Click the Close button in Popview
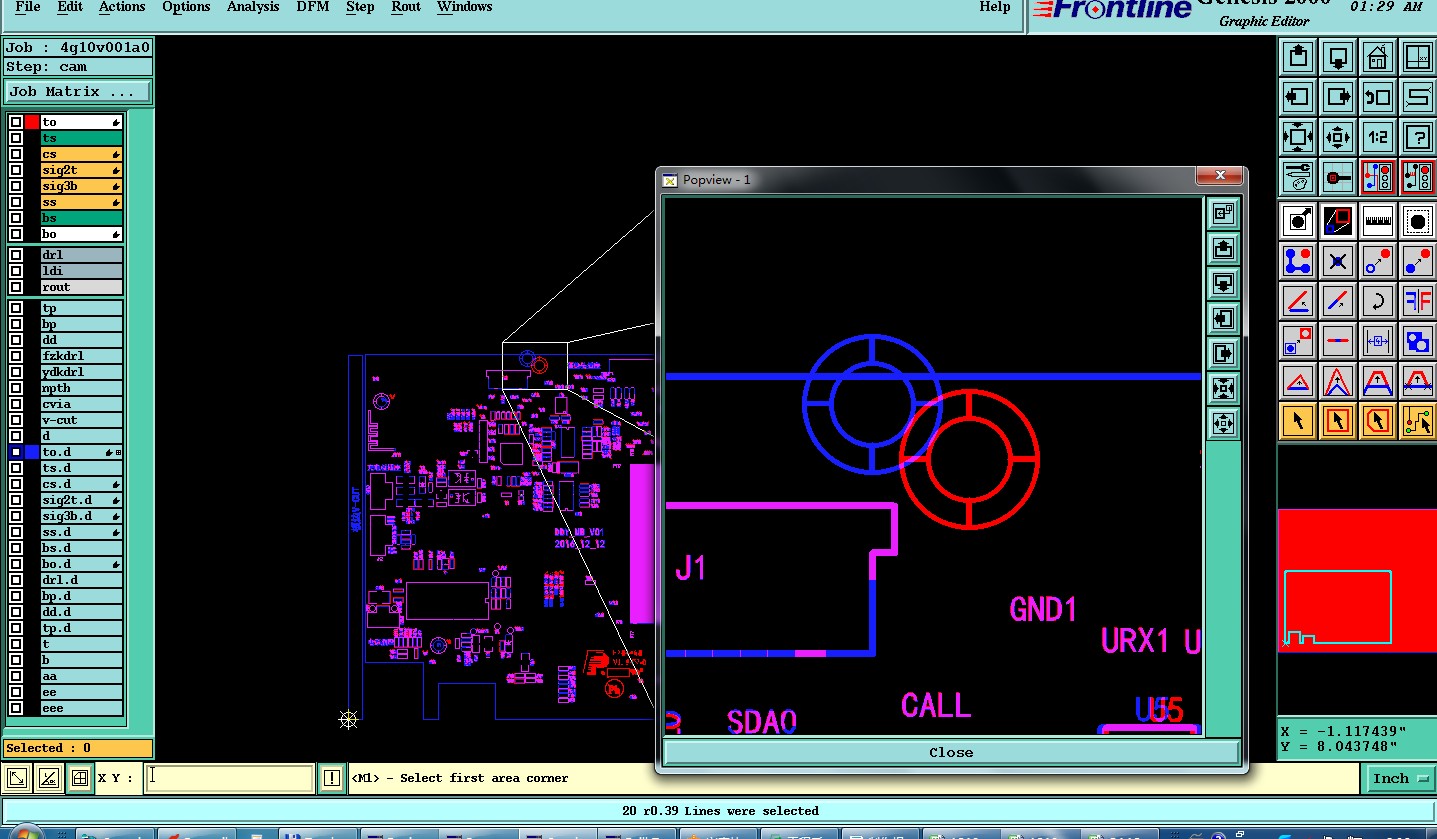This screenshot has width=1437, height=839. (x=951, y=752)
